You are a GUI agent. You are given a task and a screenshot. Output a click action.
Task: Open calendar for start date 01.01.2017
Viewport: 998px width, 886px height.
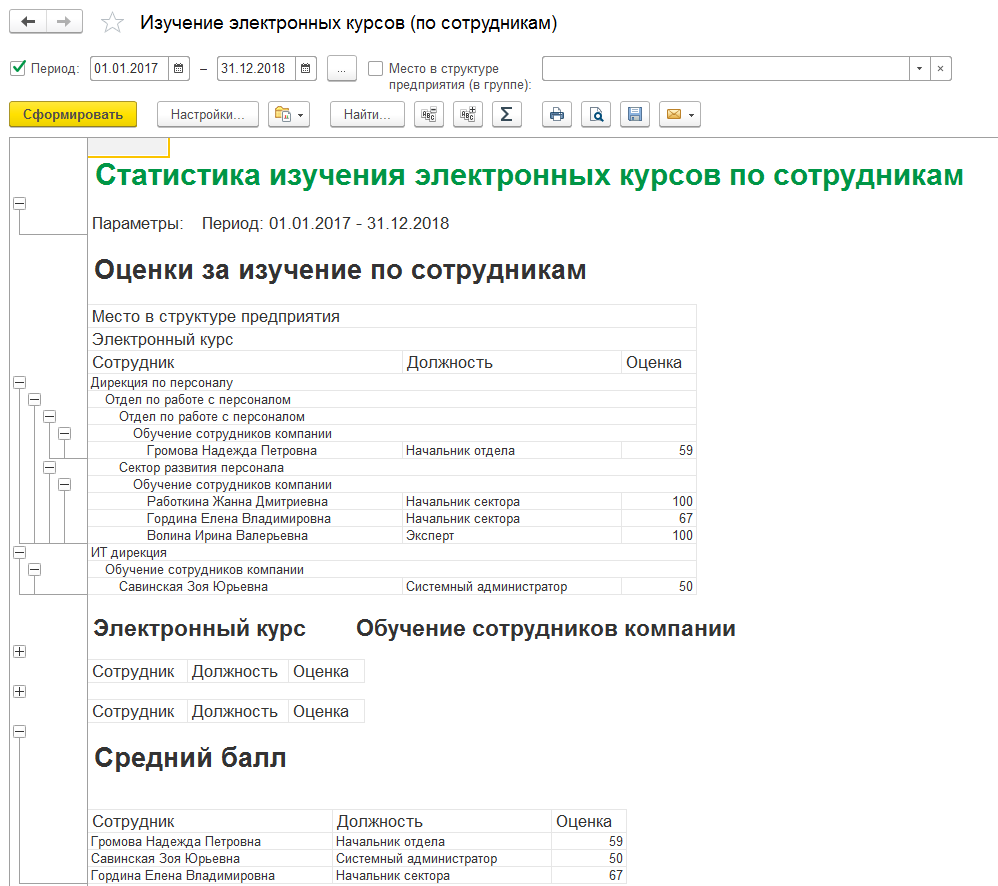179,69
